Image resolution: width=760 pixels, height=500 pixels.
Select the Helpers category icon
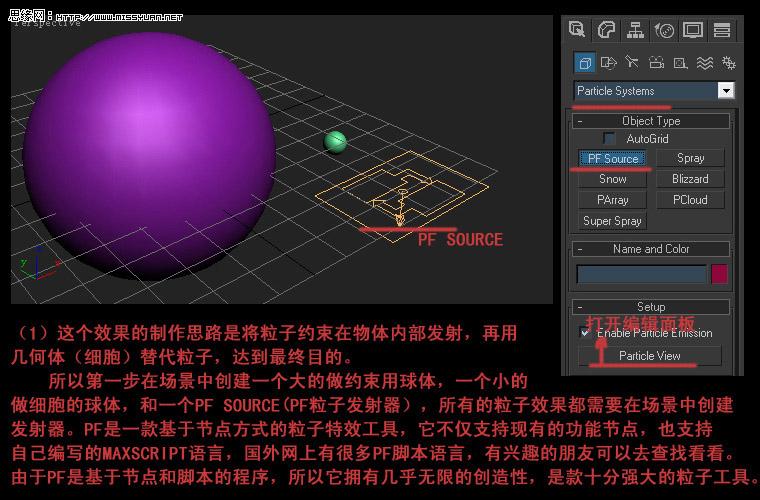click(x=681, y=62)
